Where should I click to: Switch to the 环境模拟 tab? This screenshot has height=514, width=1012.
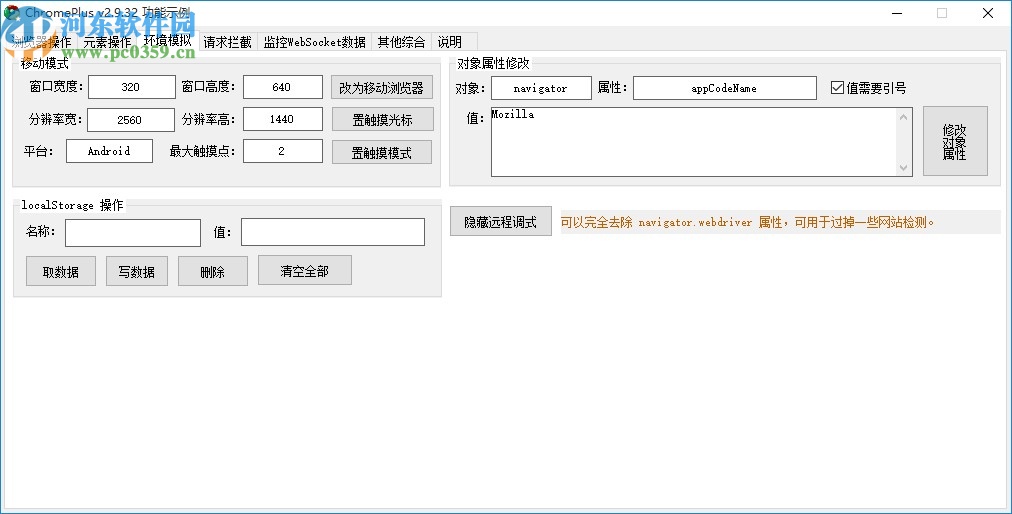pyautogui.click(x=168, y=41)
